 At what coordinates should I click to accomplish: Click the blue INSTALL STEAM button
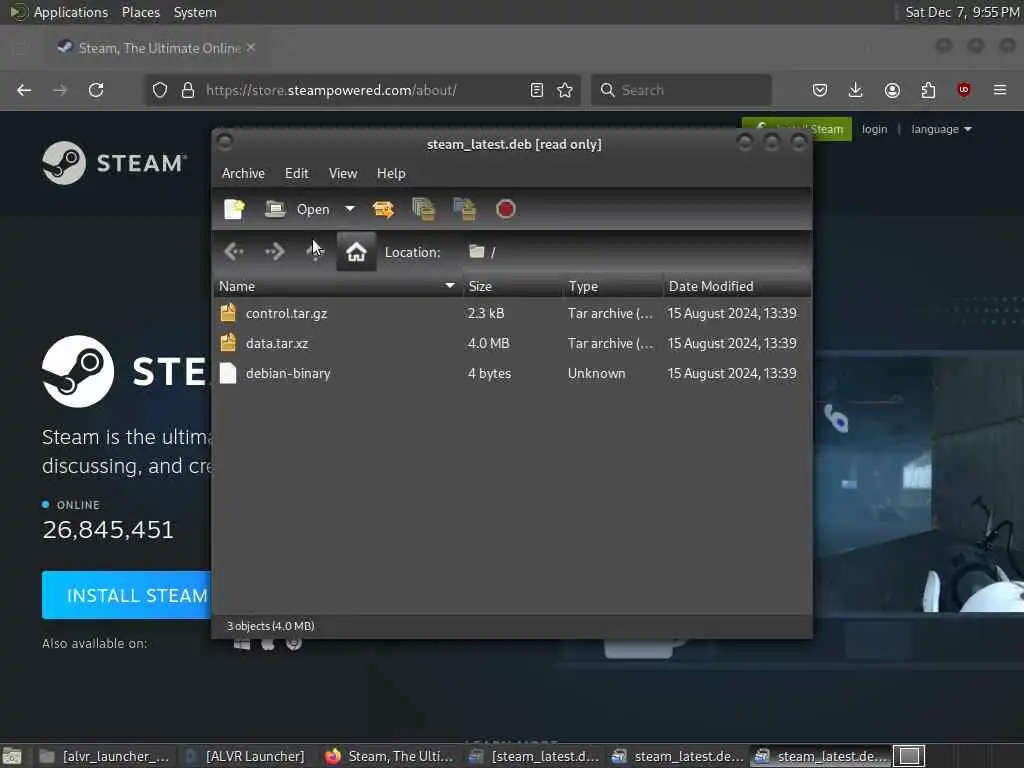(x=127, y=595)
